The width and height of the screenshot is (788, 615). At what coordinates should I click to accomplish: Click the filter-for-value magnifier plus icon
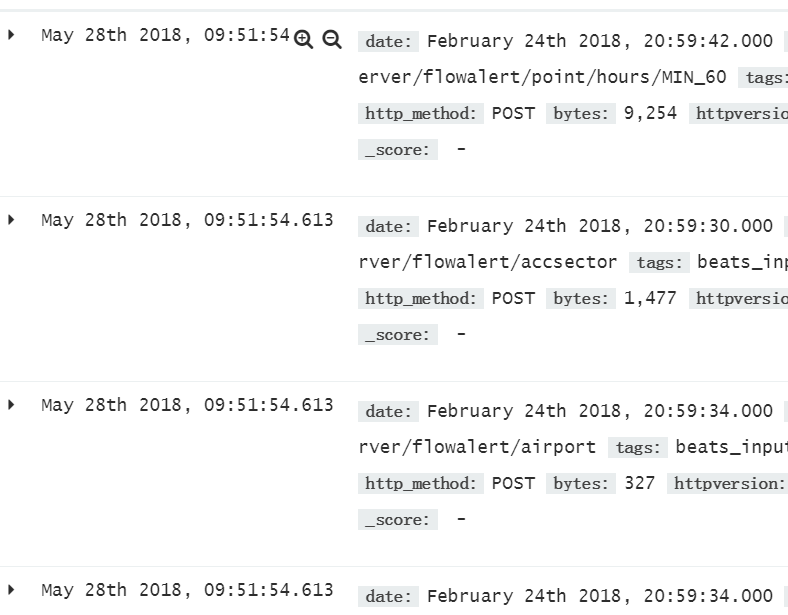[303, 39]
